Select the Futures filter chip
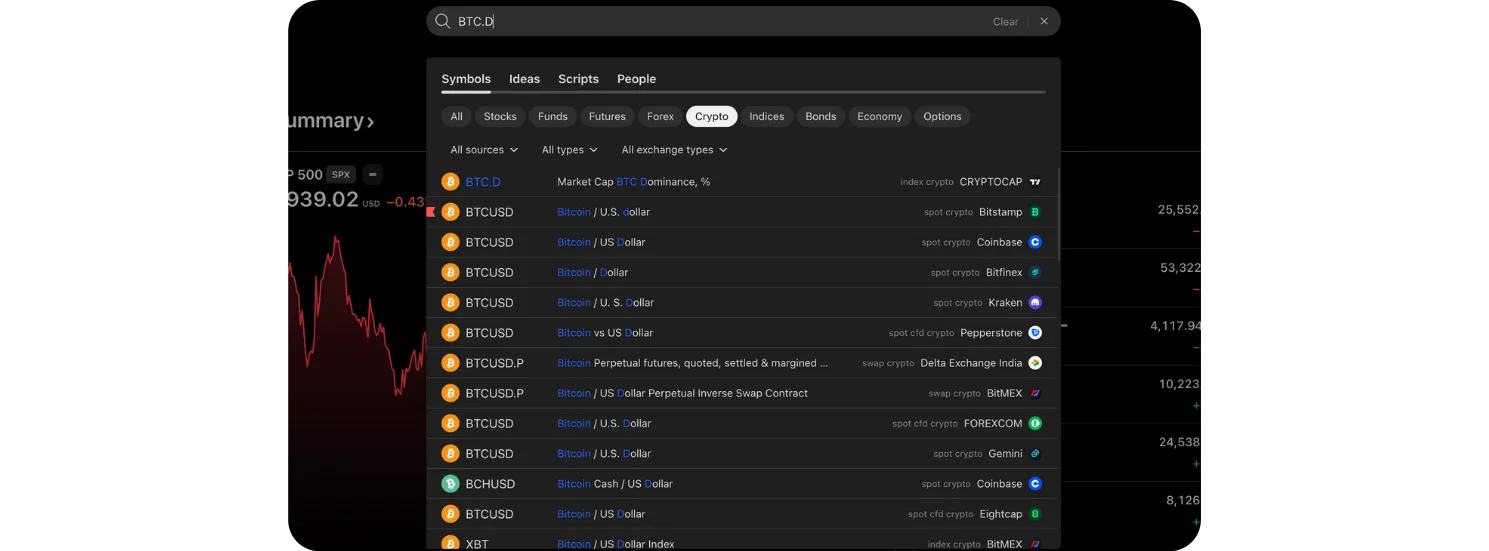The width and height of the screenshot is (1489, 551). 607,117
